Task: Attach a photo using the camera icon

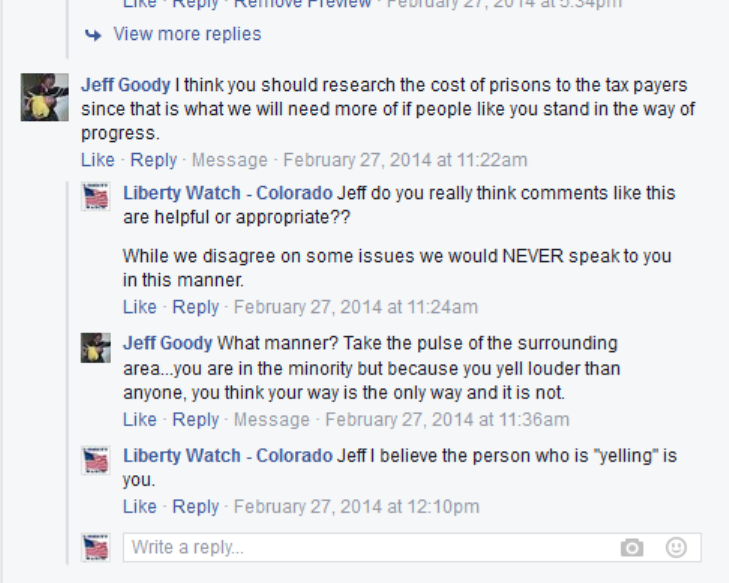Action: [632, 548]
